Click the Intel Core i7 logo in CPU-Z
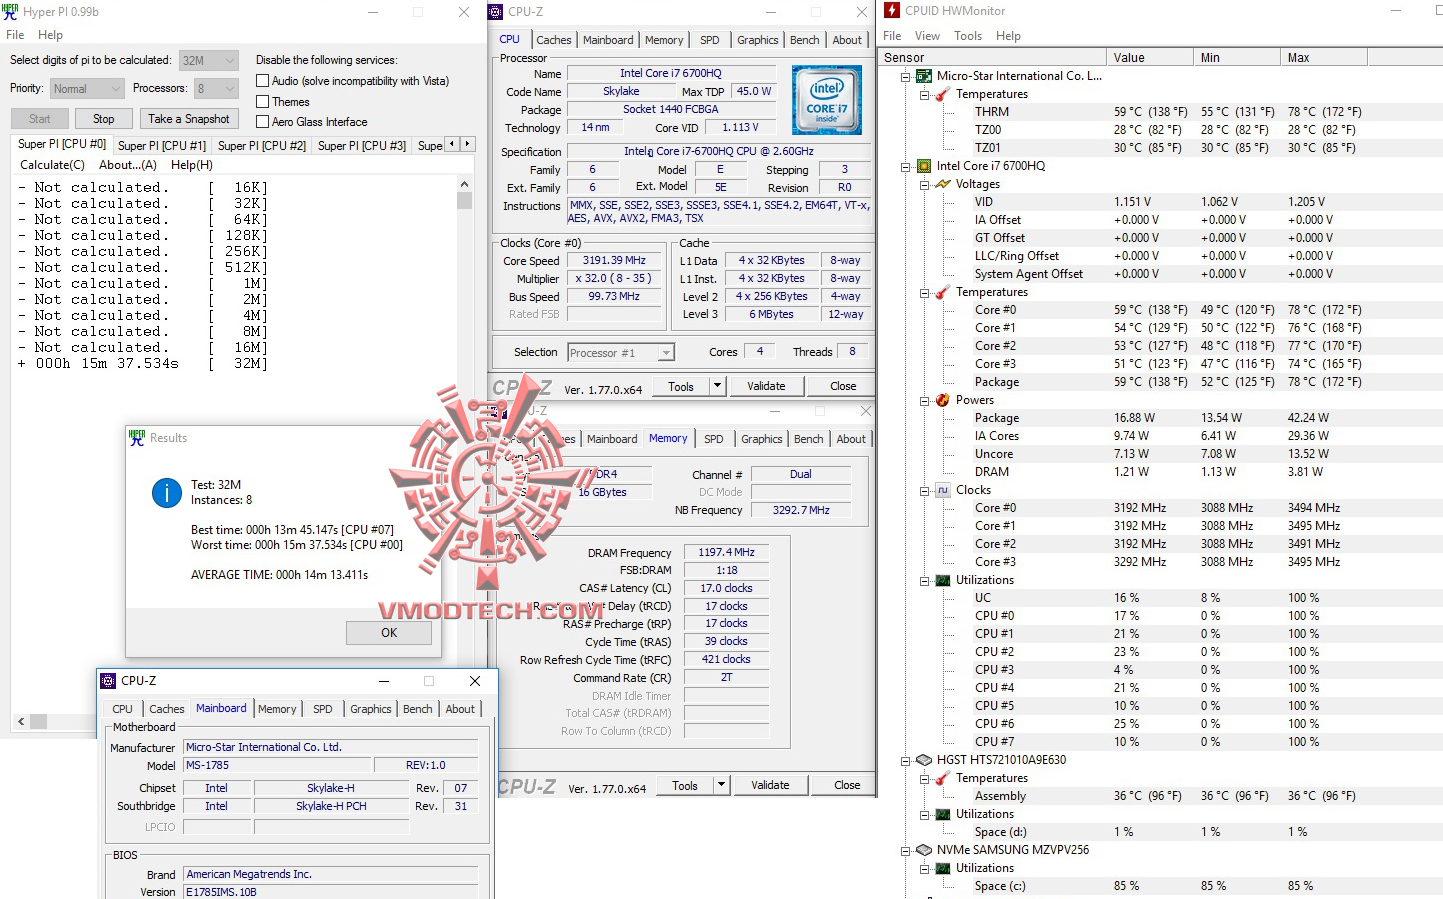1443x899 pixels. tap(826, 99)
